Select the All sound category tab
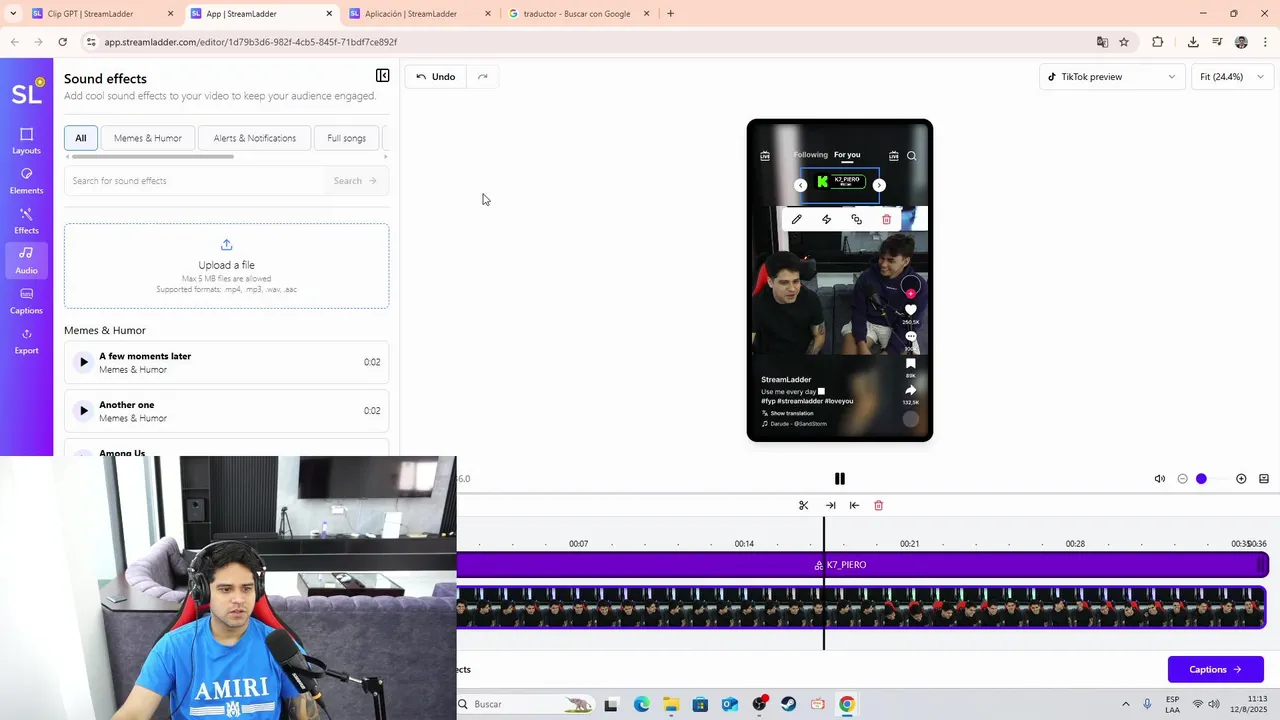The image size is (1280, 720). (x=80, y=138)
